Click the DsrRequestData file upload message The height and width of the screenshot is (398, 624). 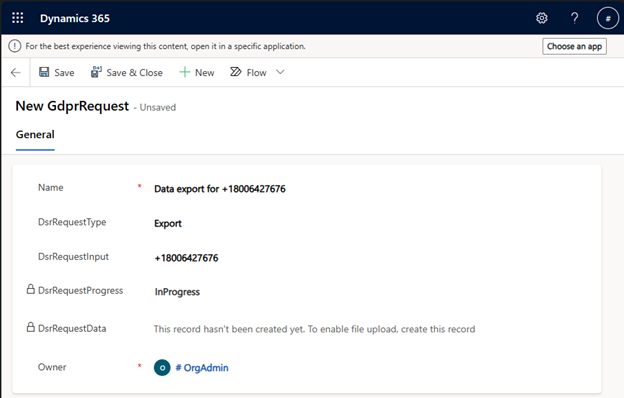[x=314, y=329]
